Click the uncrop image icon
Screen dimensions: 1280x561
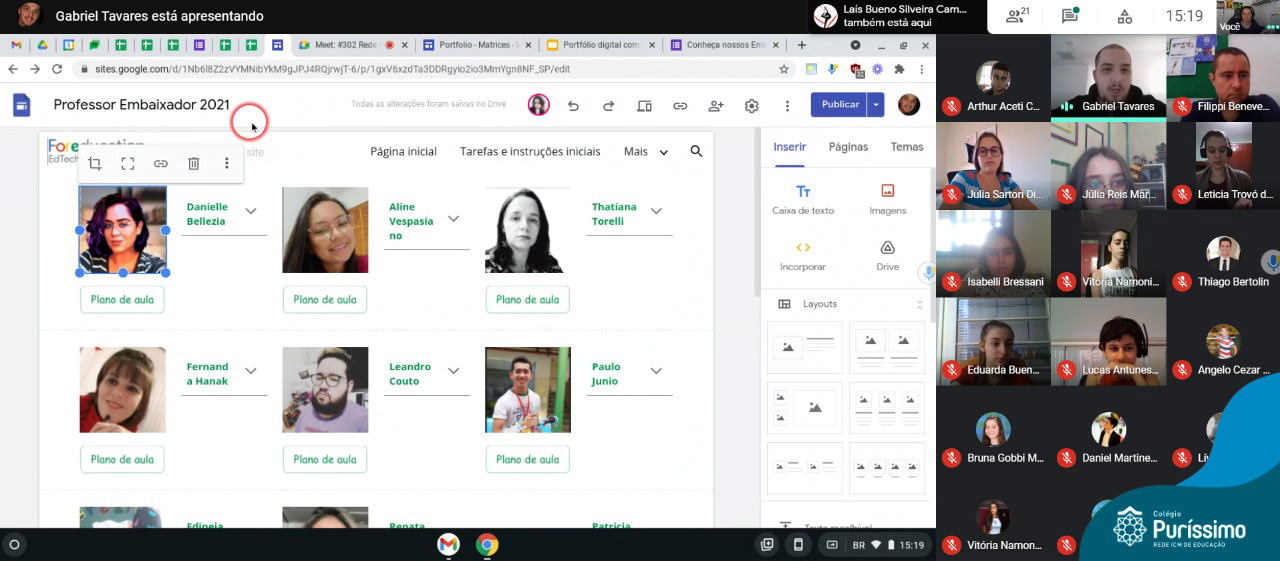(x=128, y=164)
